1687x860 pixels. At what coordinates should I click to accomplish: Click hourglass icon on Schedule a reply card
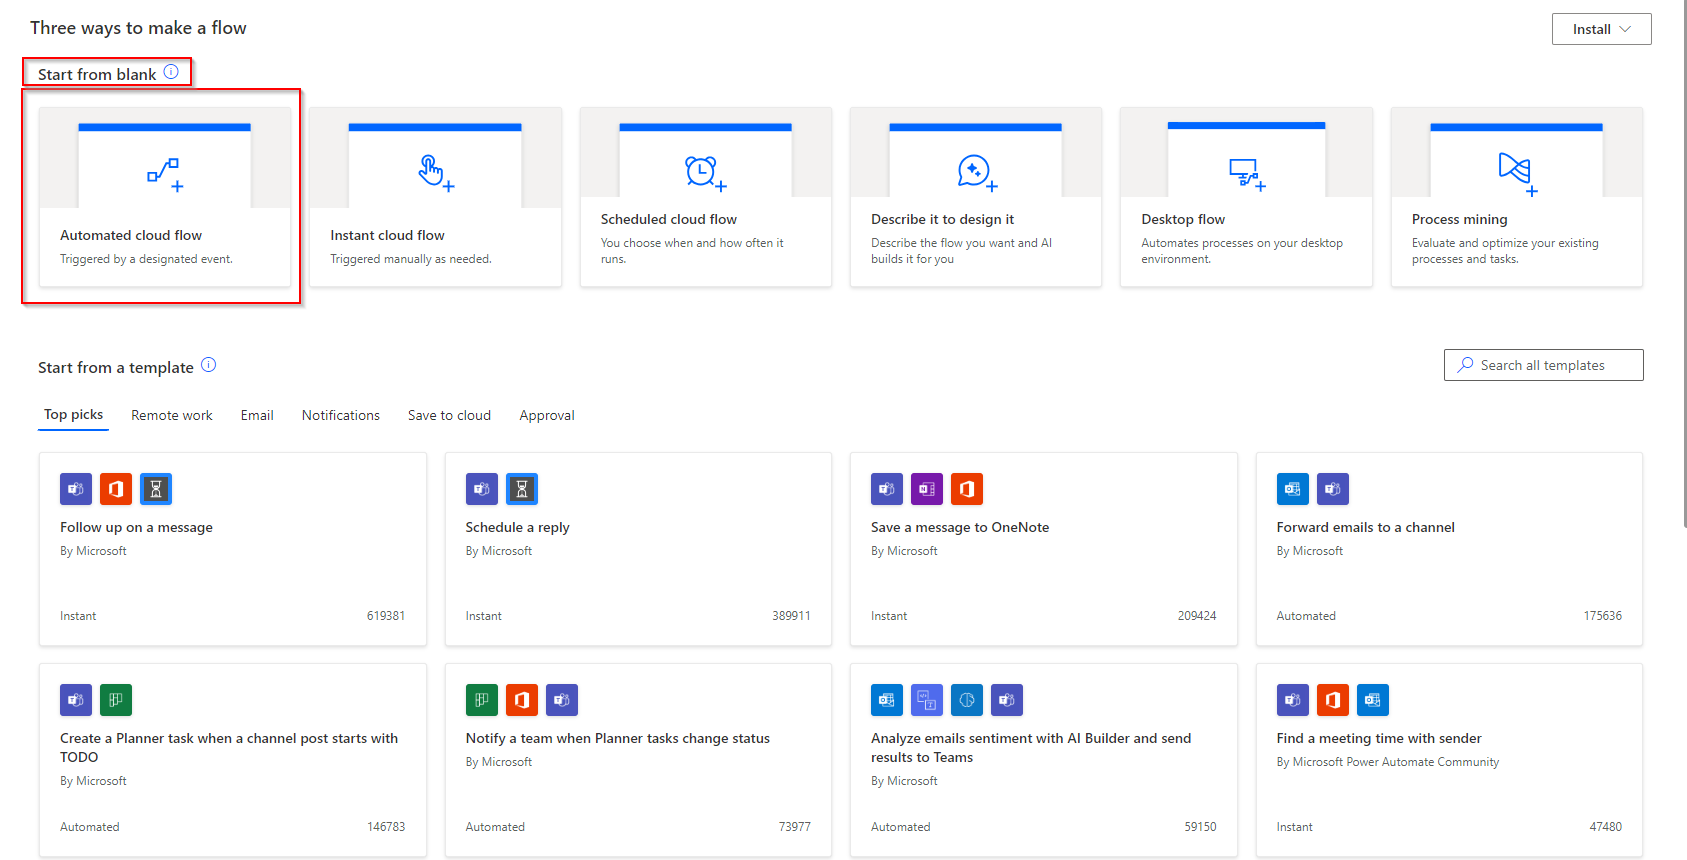tap(522, 489)
